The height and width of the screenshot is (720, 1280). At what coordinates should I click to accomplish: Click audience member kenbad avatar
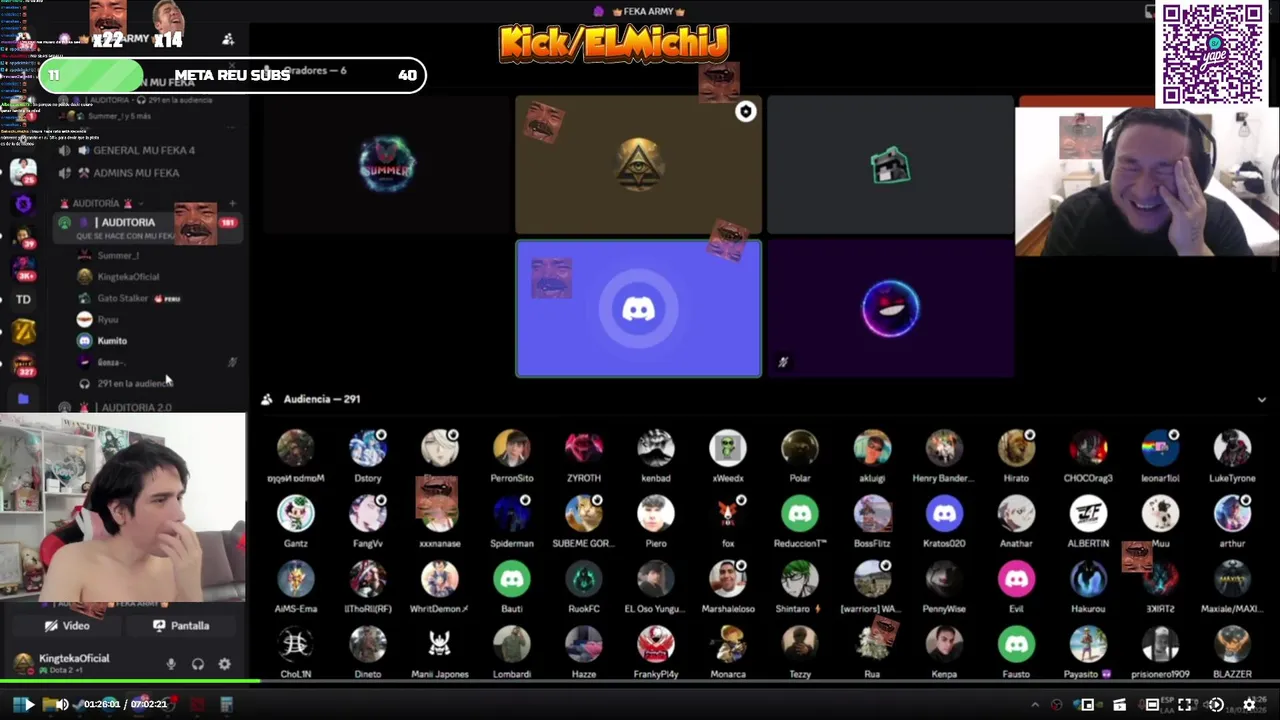(655, 449)
